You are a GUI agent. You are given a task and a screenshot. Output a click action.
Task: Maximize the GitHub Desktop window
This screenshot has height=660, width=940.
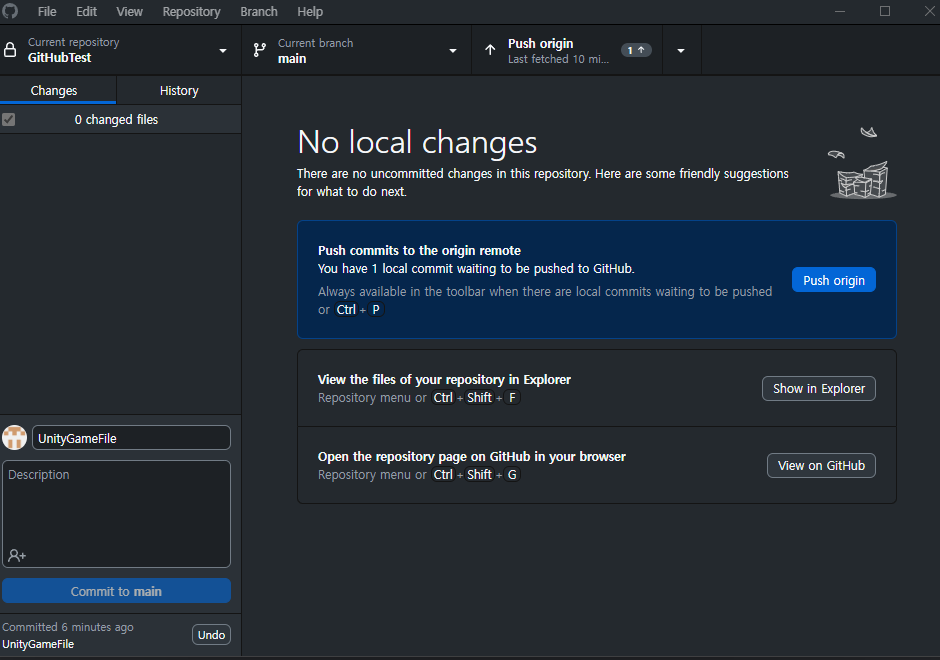pos(885,11)
